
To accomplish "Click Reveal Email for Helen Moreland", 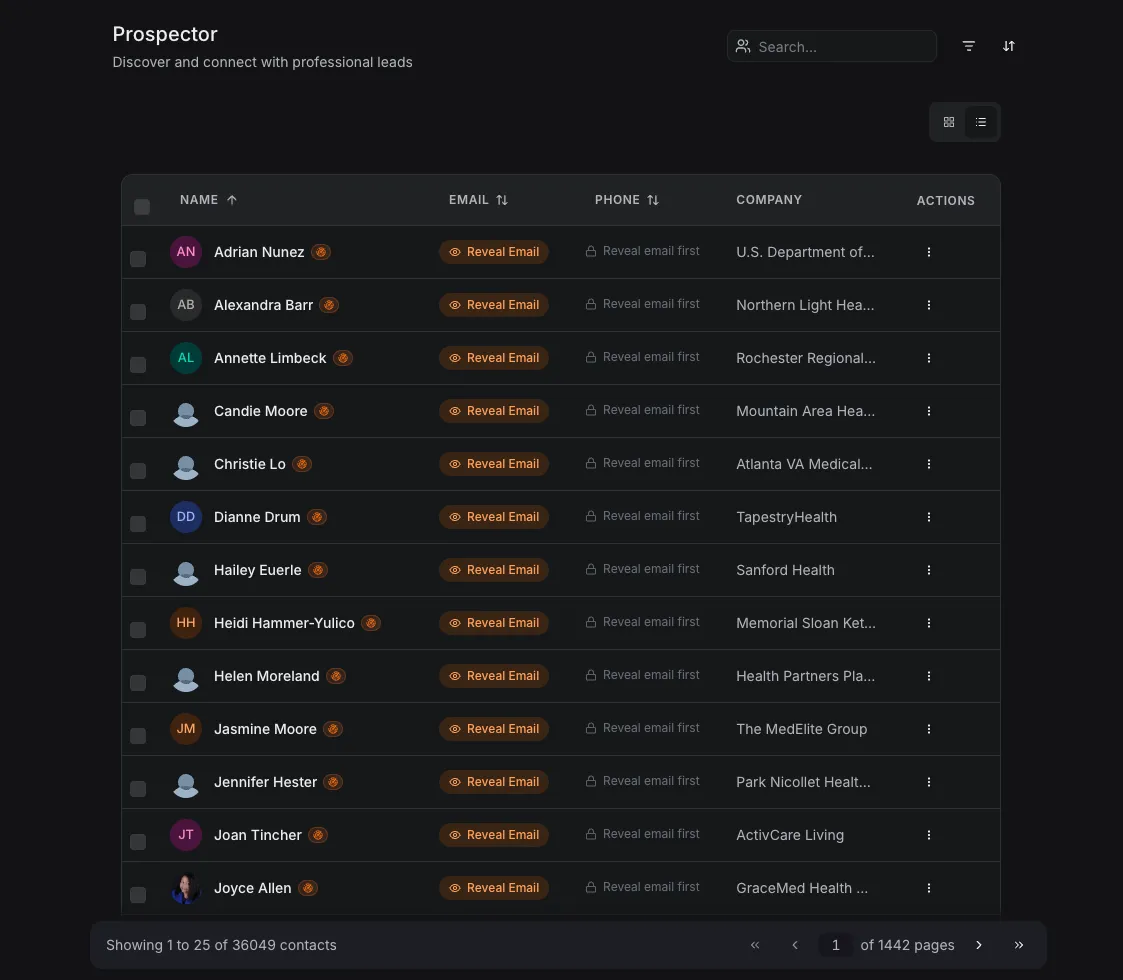I will click(x=494, y=675).
